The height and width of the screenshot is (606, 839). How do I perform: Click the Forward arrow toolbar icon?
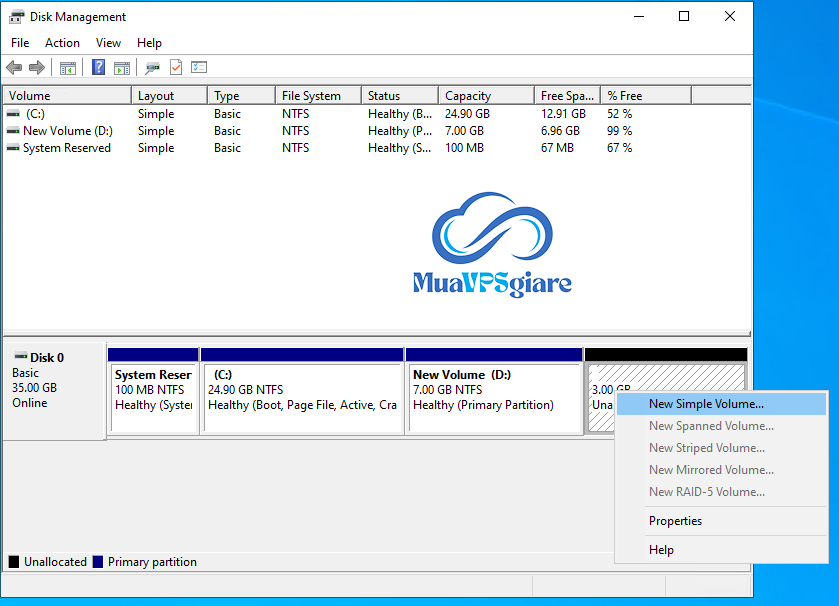click(x=37, y=68)
